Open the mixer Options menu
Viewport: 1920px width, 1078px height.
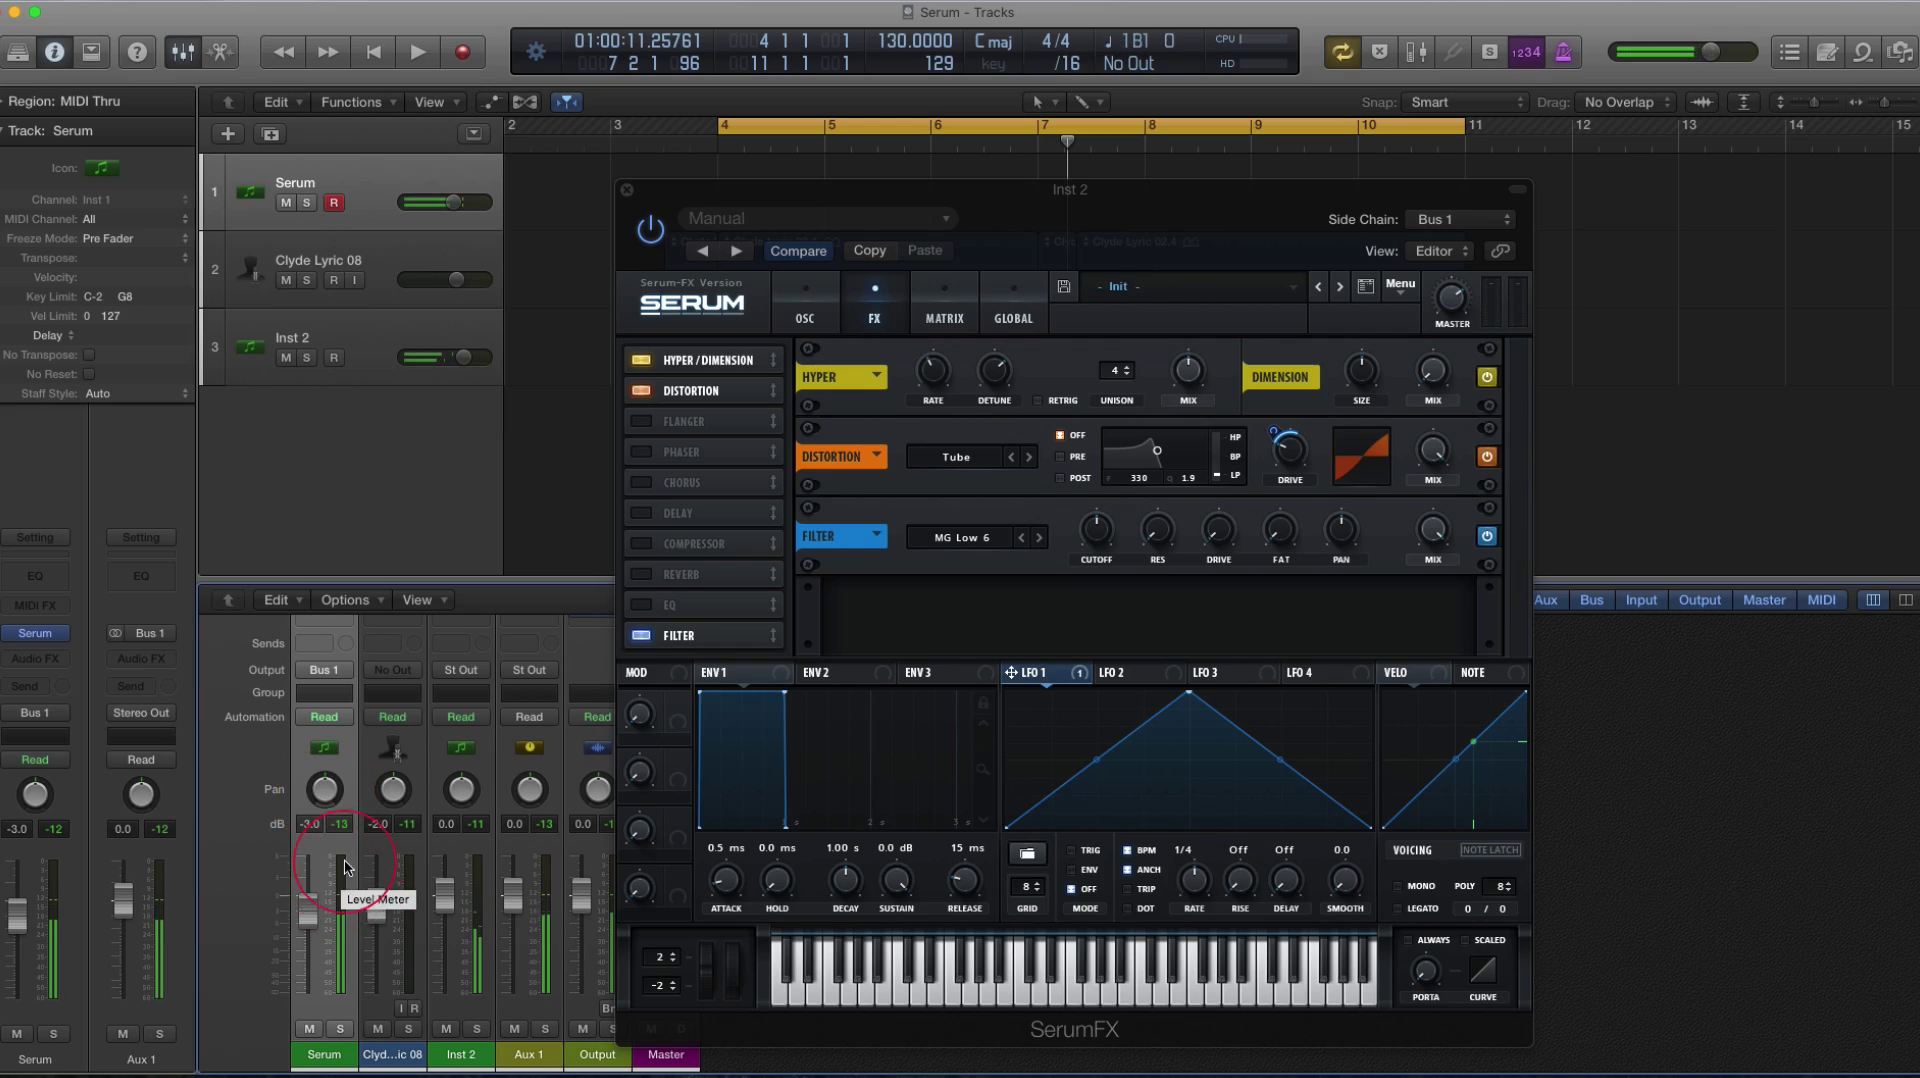click(352, 600)
